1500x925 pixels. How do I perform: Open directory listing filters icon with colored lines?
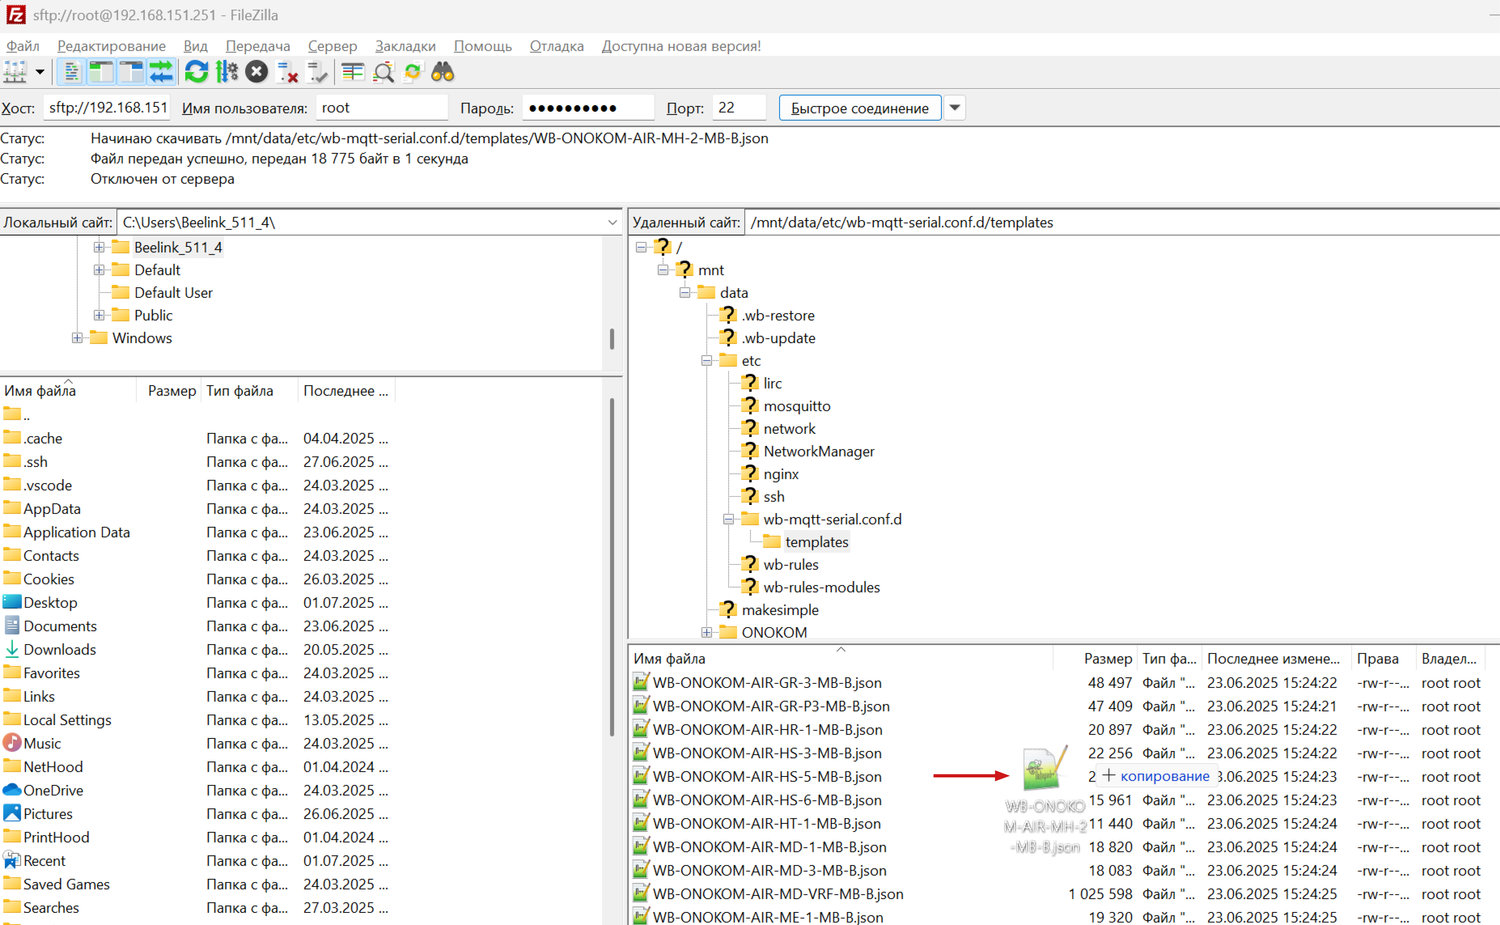[x=352, y=72]
